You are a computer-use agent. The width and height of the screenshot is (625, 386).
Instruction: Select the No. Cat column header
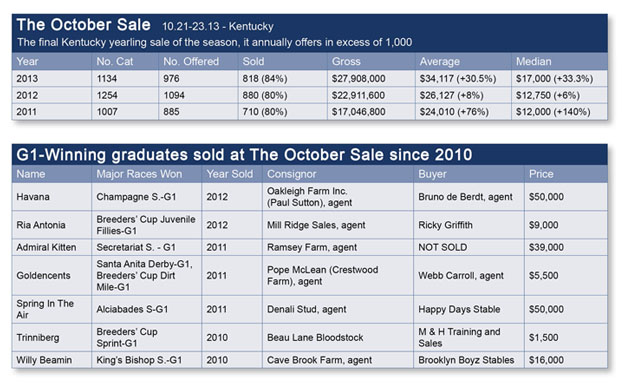(115, 61)
